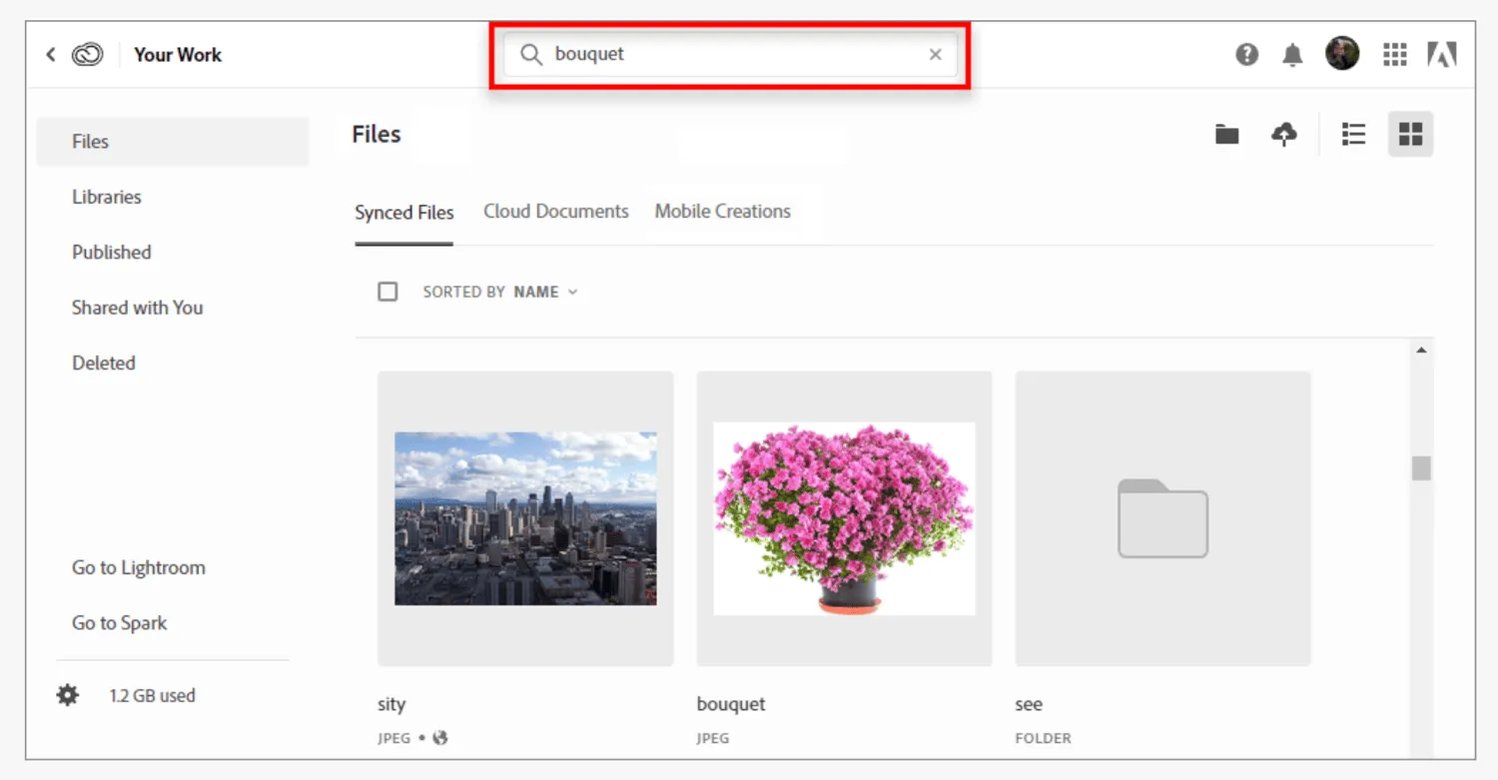This screenshot has height=780, width=1498.
Task: Click the cloud upload icon
Action: point(1284,134)
